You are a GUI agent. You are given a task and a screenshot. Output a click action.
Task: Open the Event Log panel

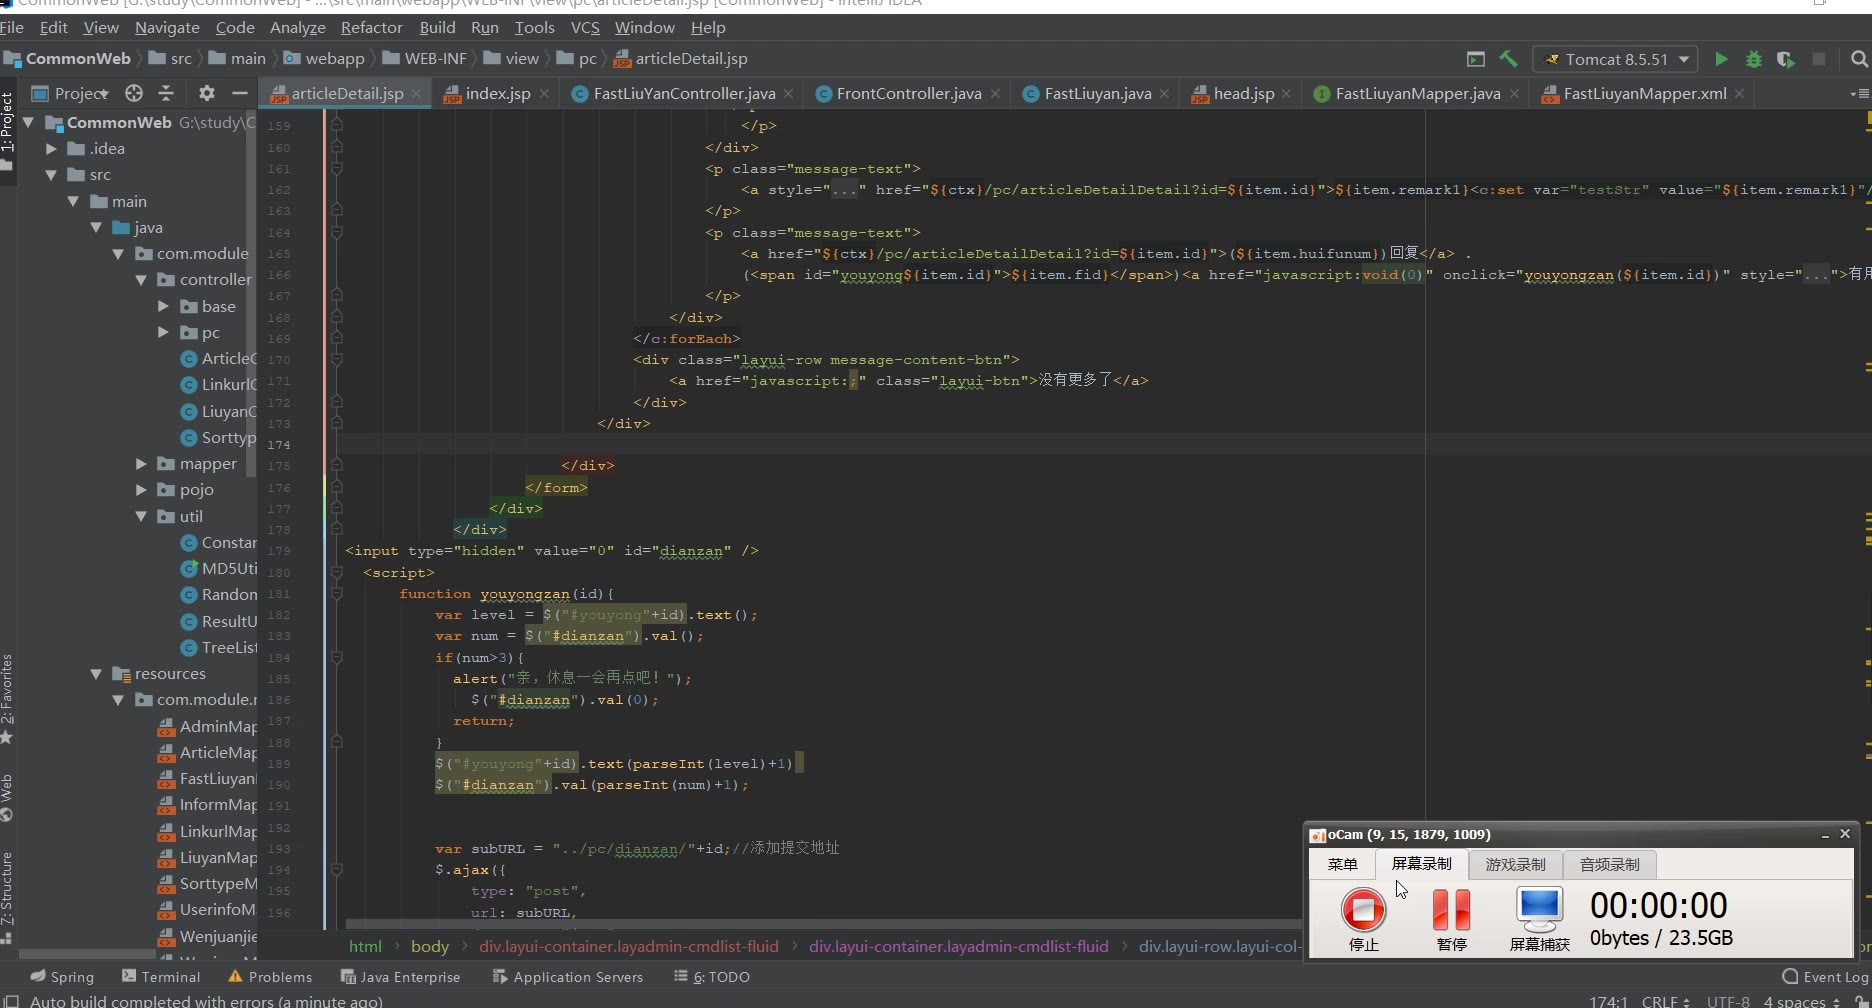point(1825,977)
